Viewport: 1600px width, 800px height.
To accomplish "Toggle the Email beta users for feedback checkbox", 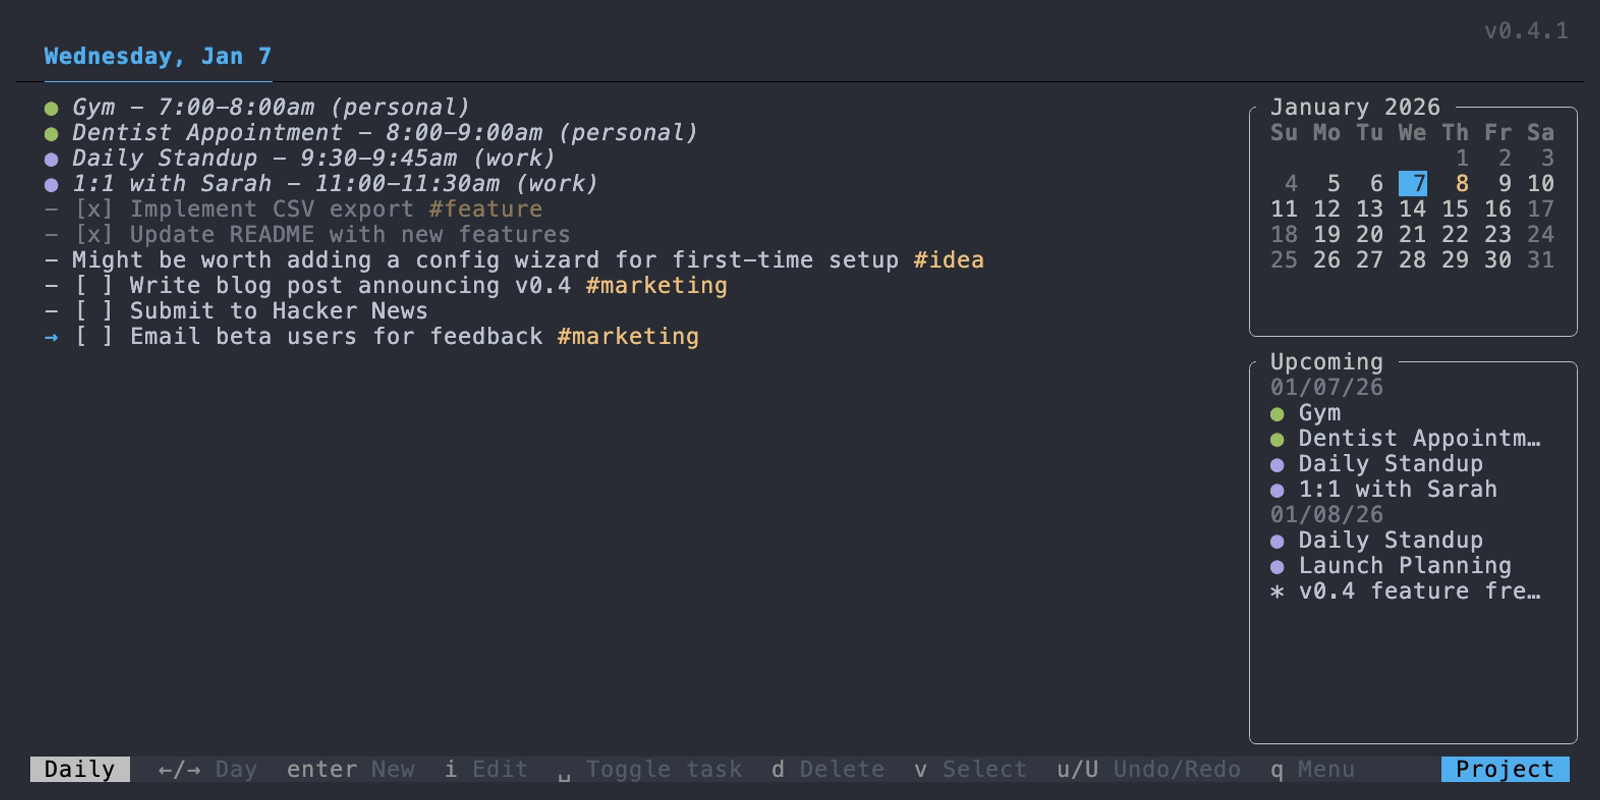I will click(x=95, y=337).
